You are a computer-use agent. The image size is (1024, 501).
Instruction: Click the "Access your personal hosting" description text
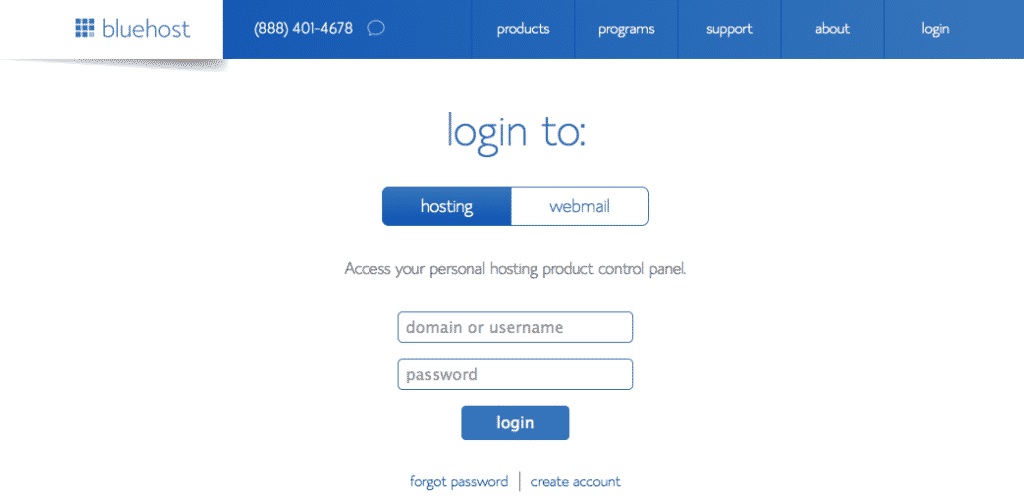515,269
